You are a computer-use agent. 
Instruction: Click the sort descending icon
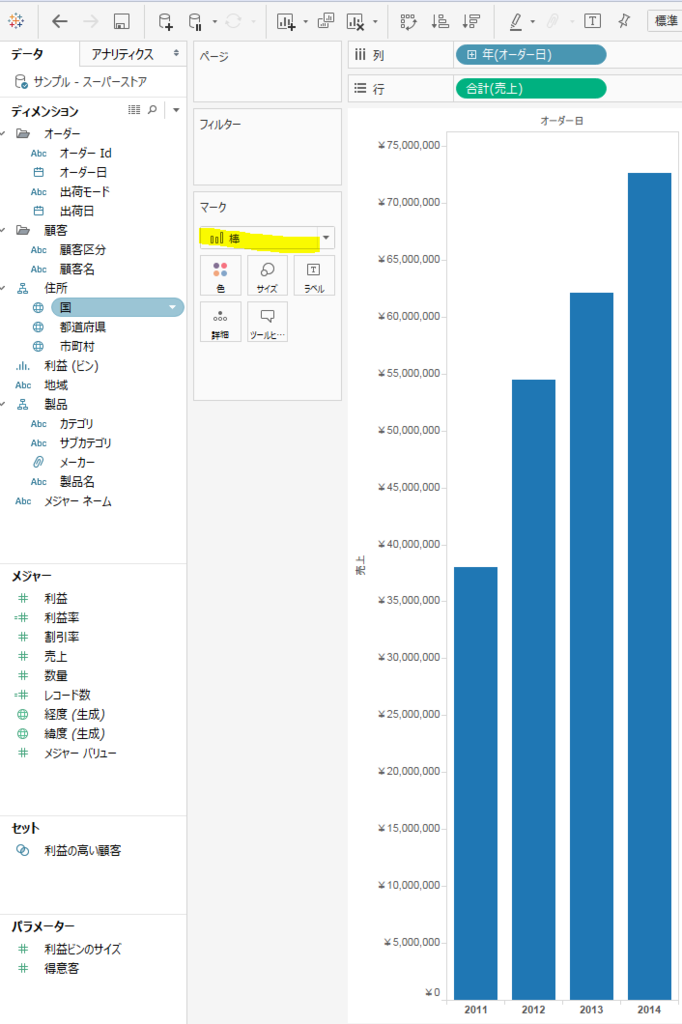point(471,22)
